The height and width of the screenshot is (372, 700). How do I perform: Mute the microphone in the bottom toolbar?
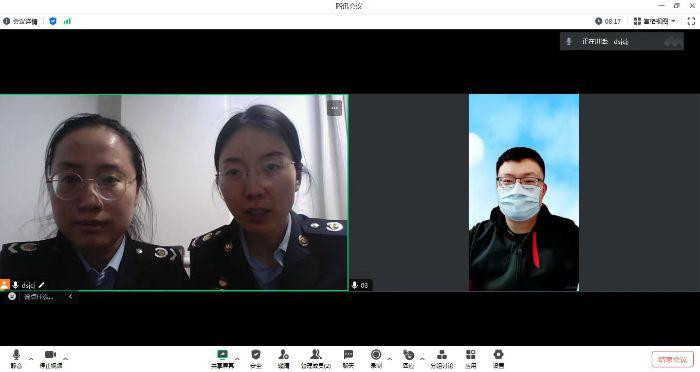coord(16,359)
